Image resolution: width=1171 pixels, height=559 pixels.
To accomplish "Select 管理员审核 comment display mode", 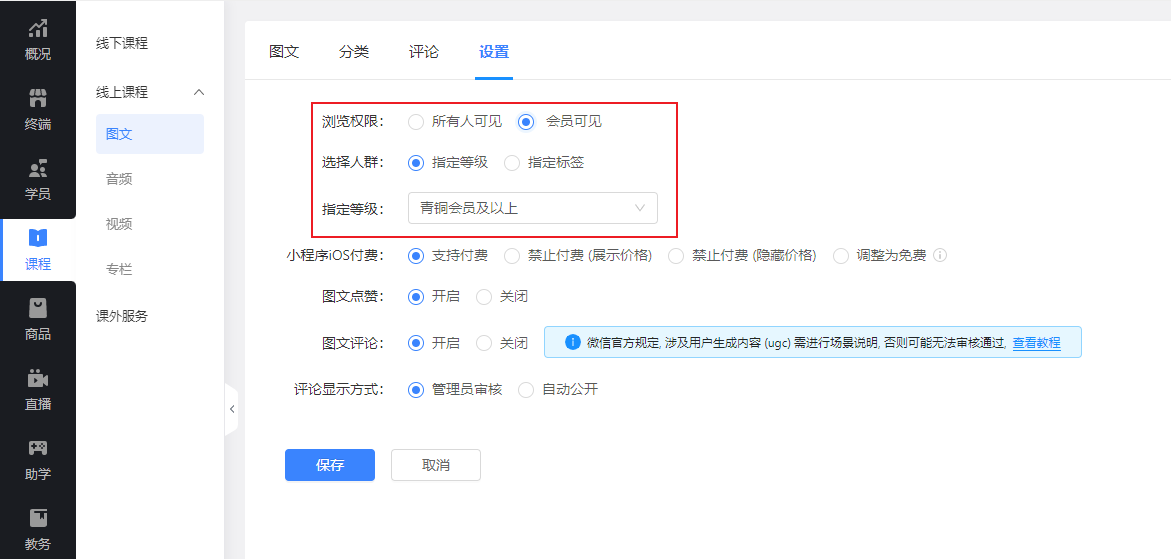I will point(416,390).
